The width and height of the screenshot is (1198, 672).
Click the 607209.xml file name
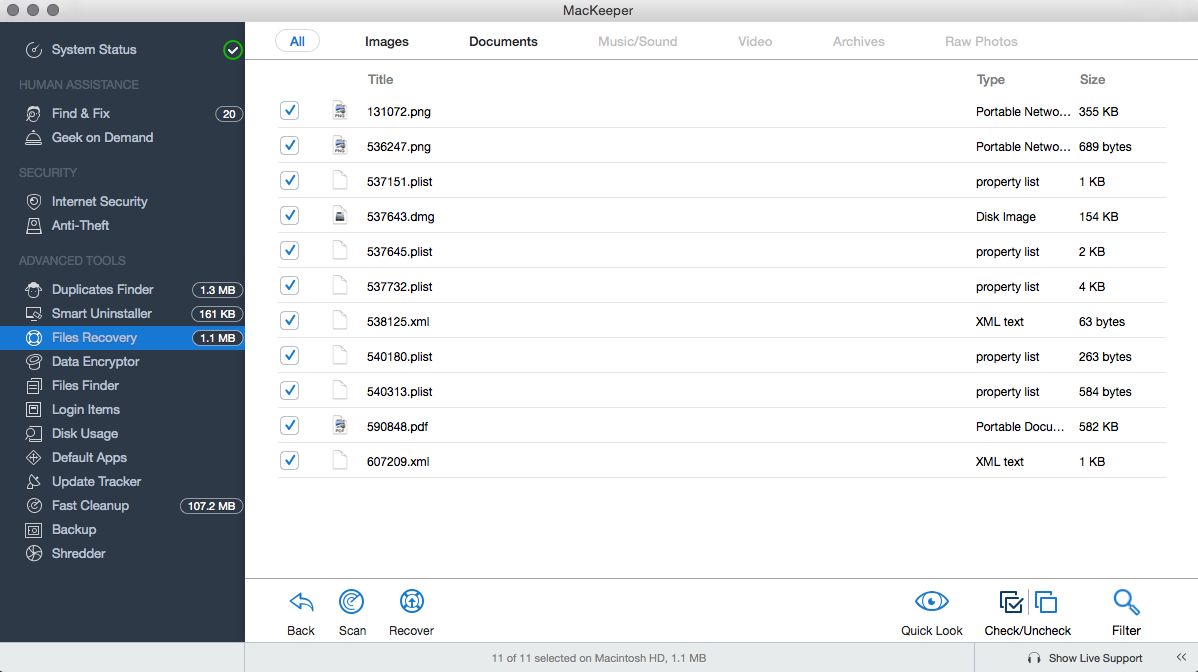tap(398, 462)
